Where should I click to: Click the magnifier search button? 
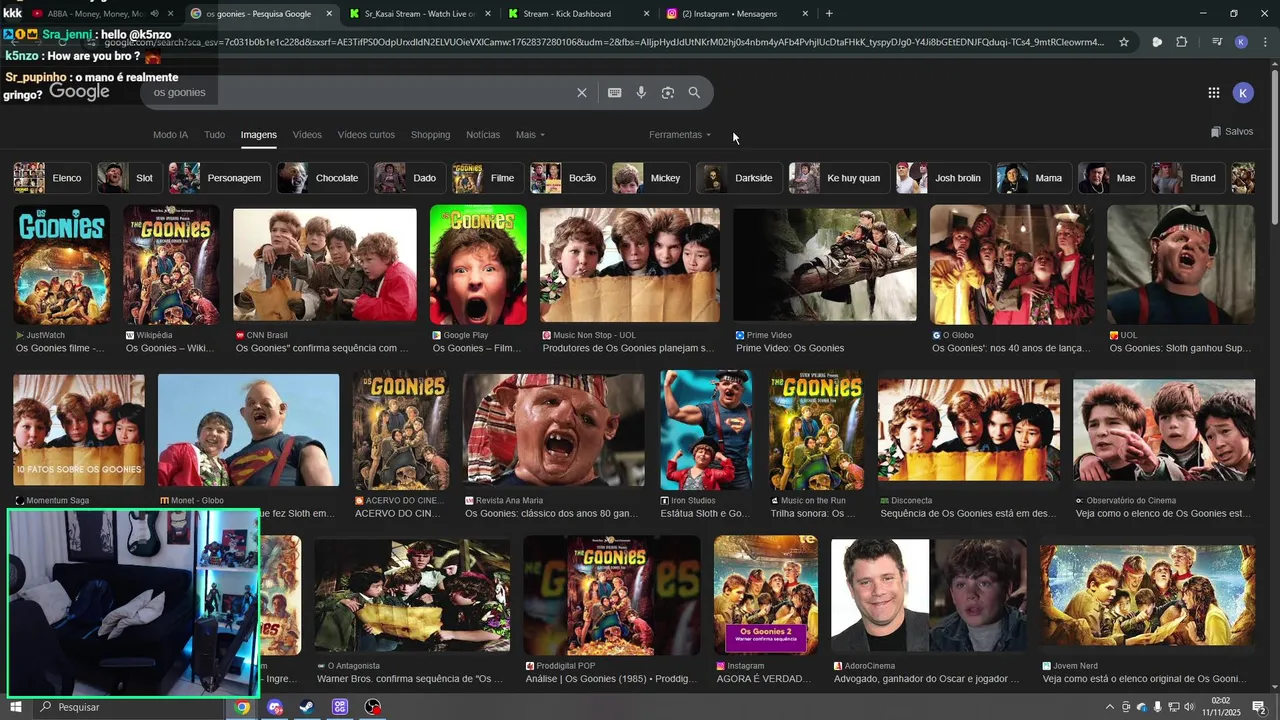(x=694, y=92)
